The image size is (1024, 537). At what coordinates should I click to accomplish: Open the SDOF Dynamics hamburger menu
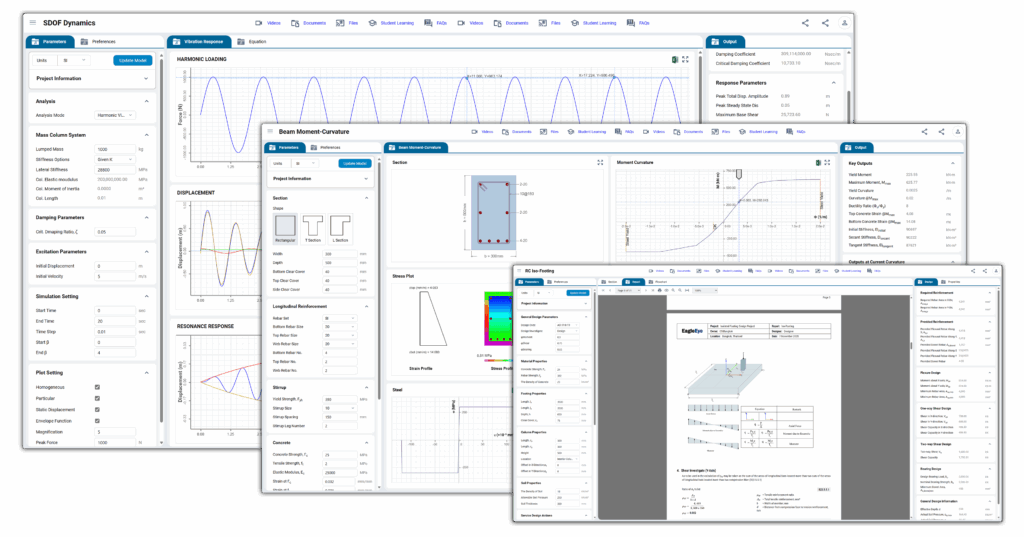tap(32, 22)
